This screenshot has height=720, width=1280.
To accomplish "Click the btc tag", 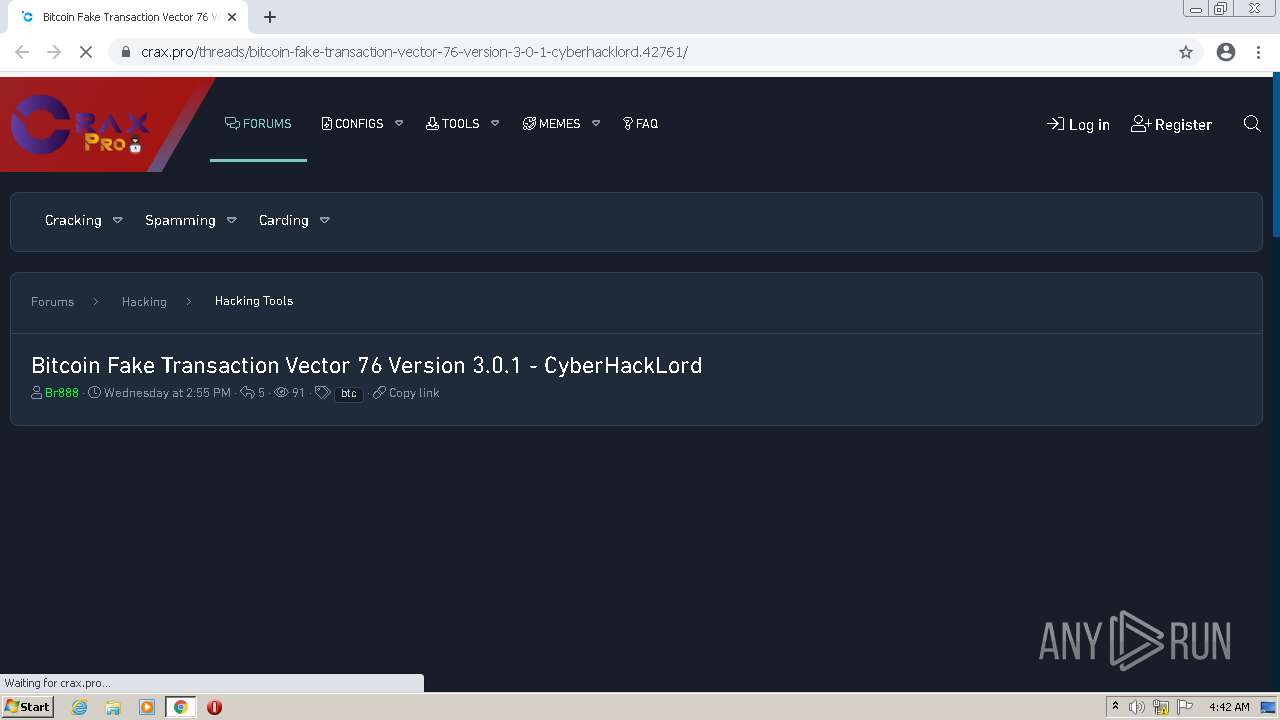I will coord(348,394).
